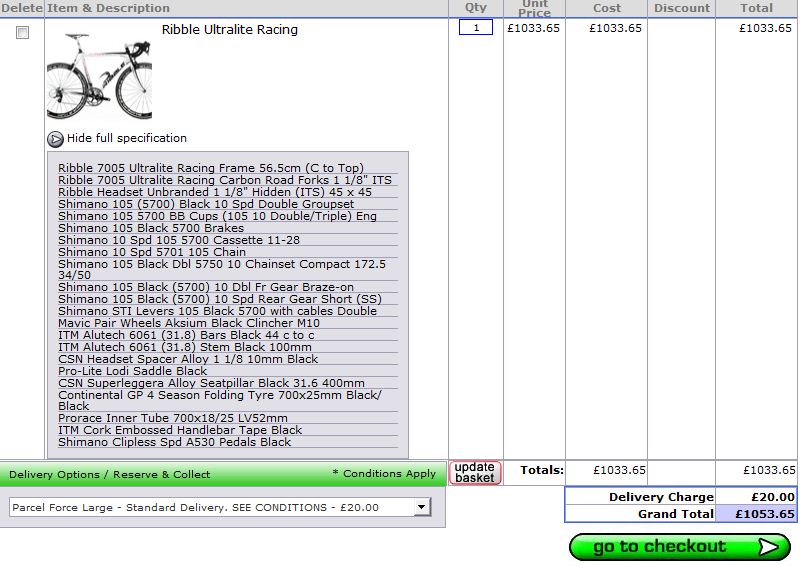Click the Grand Total £1053.65 value

tap(765, 514)
